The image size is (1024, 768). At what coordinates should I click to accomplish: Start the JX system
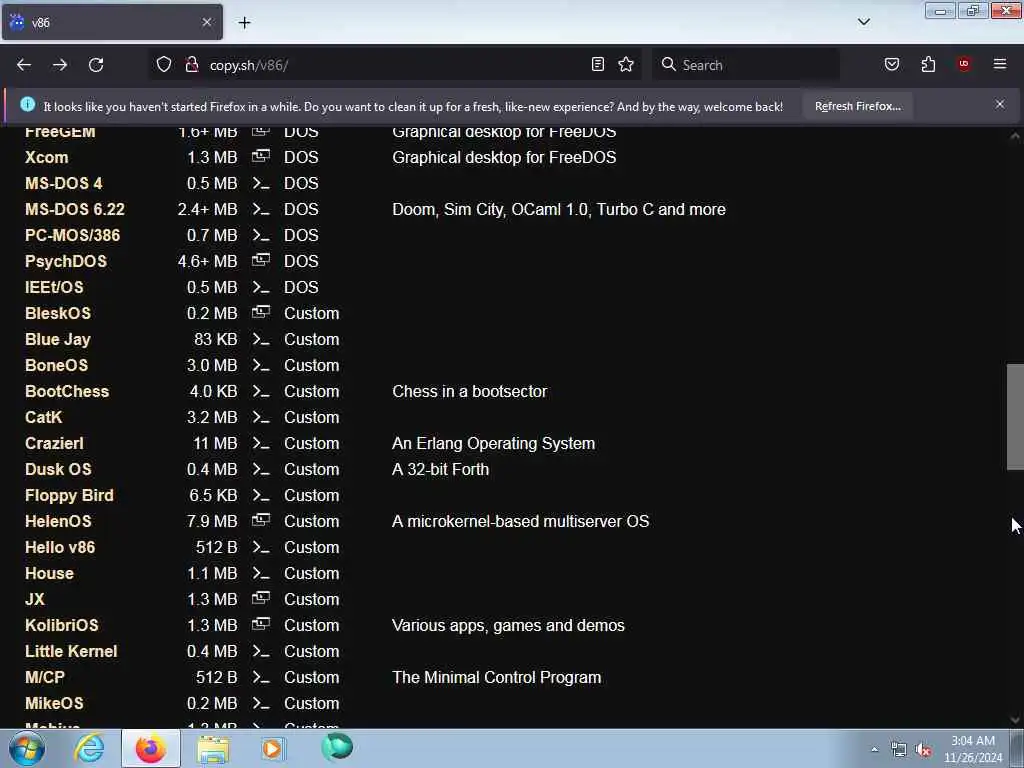(35, 600)
